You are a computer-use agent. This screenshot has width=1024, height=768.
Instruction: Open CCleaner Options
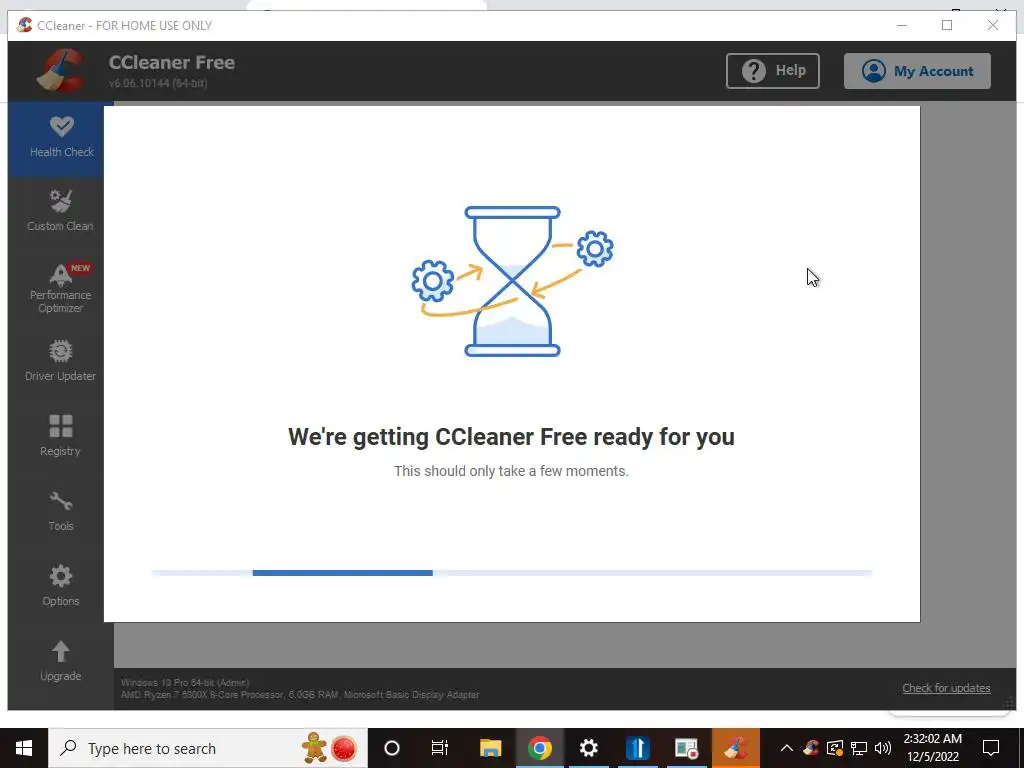coord(61,586)
